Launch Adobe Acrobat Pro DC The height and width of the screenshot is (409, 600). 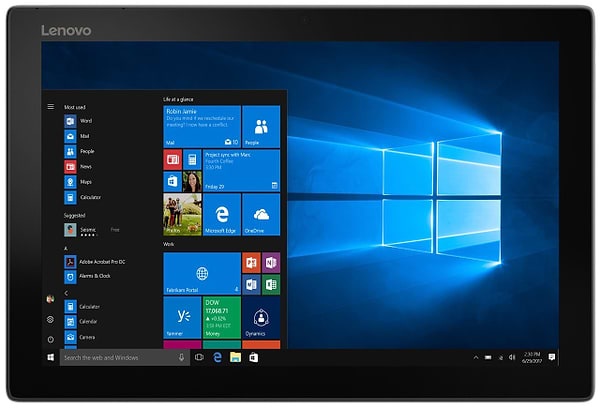(95, 262)
